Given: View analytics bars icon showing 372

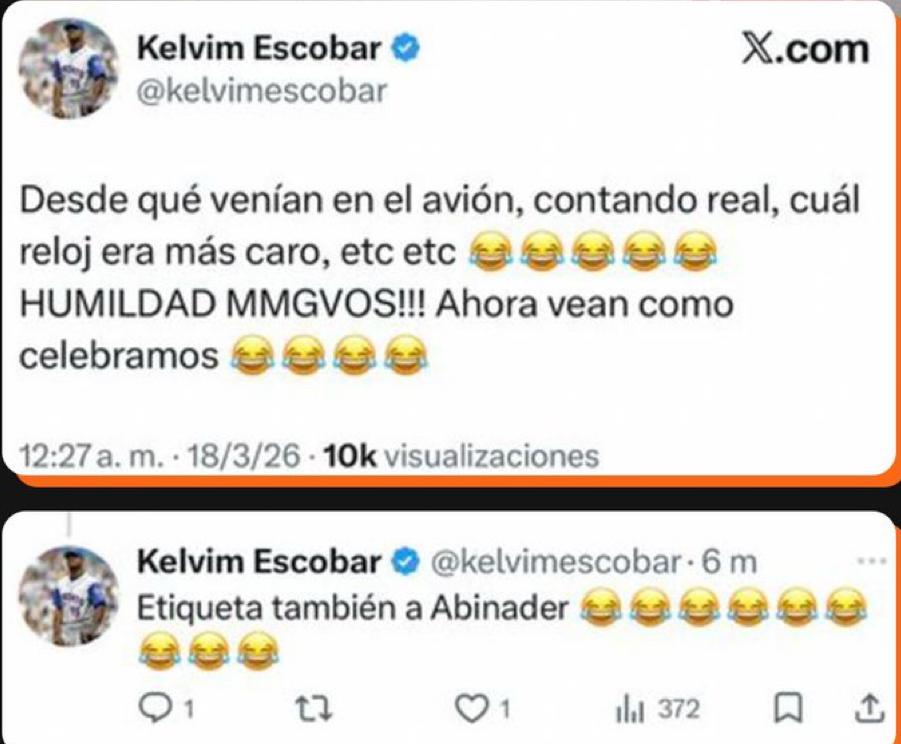Looking at the screenshot, I should point(629,710).
